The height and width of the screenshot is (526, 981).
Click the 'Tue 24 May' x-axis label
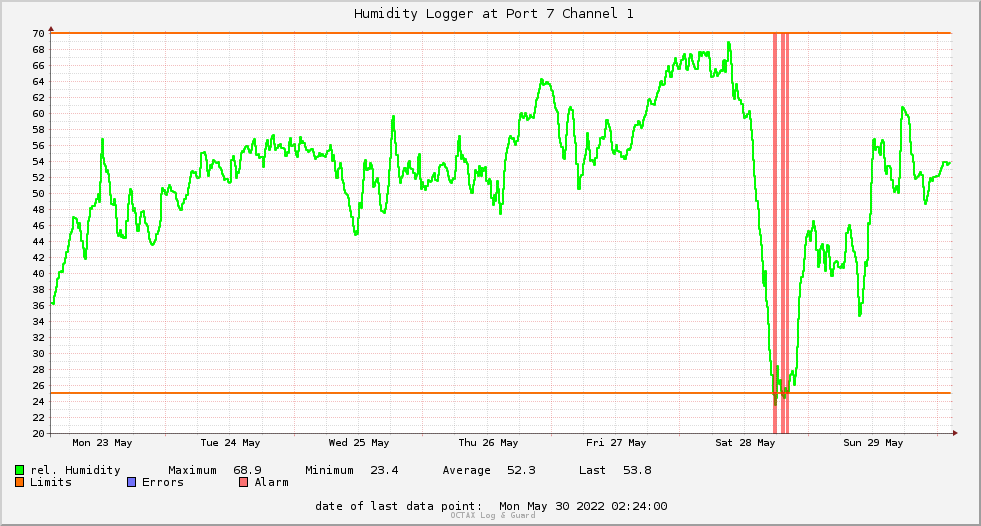tap(230, 443)
